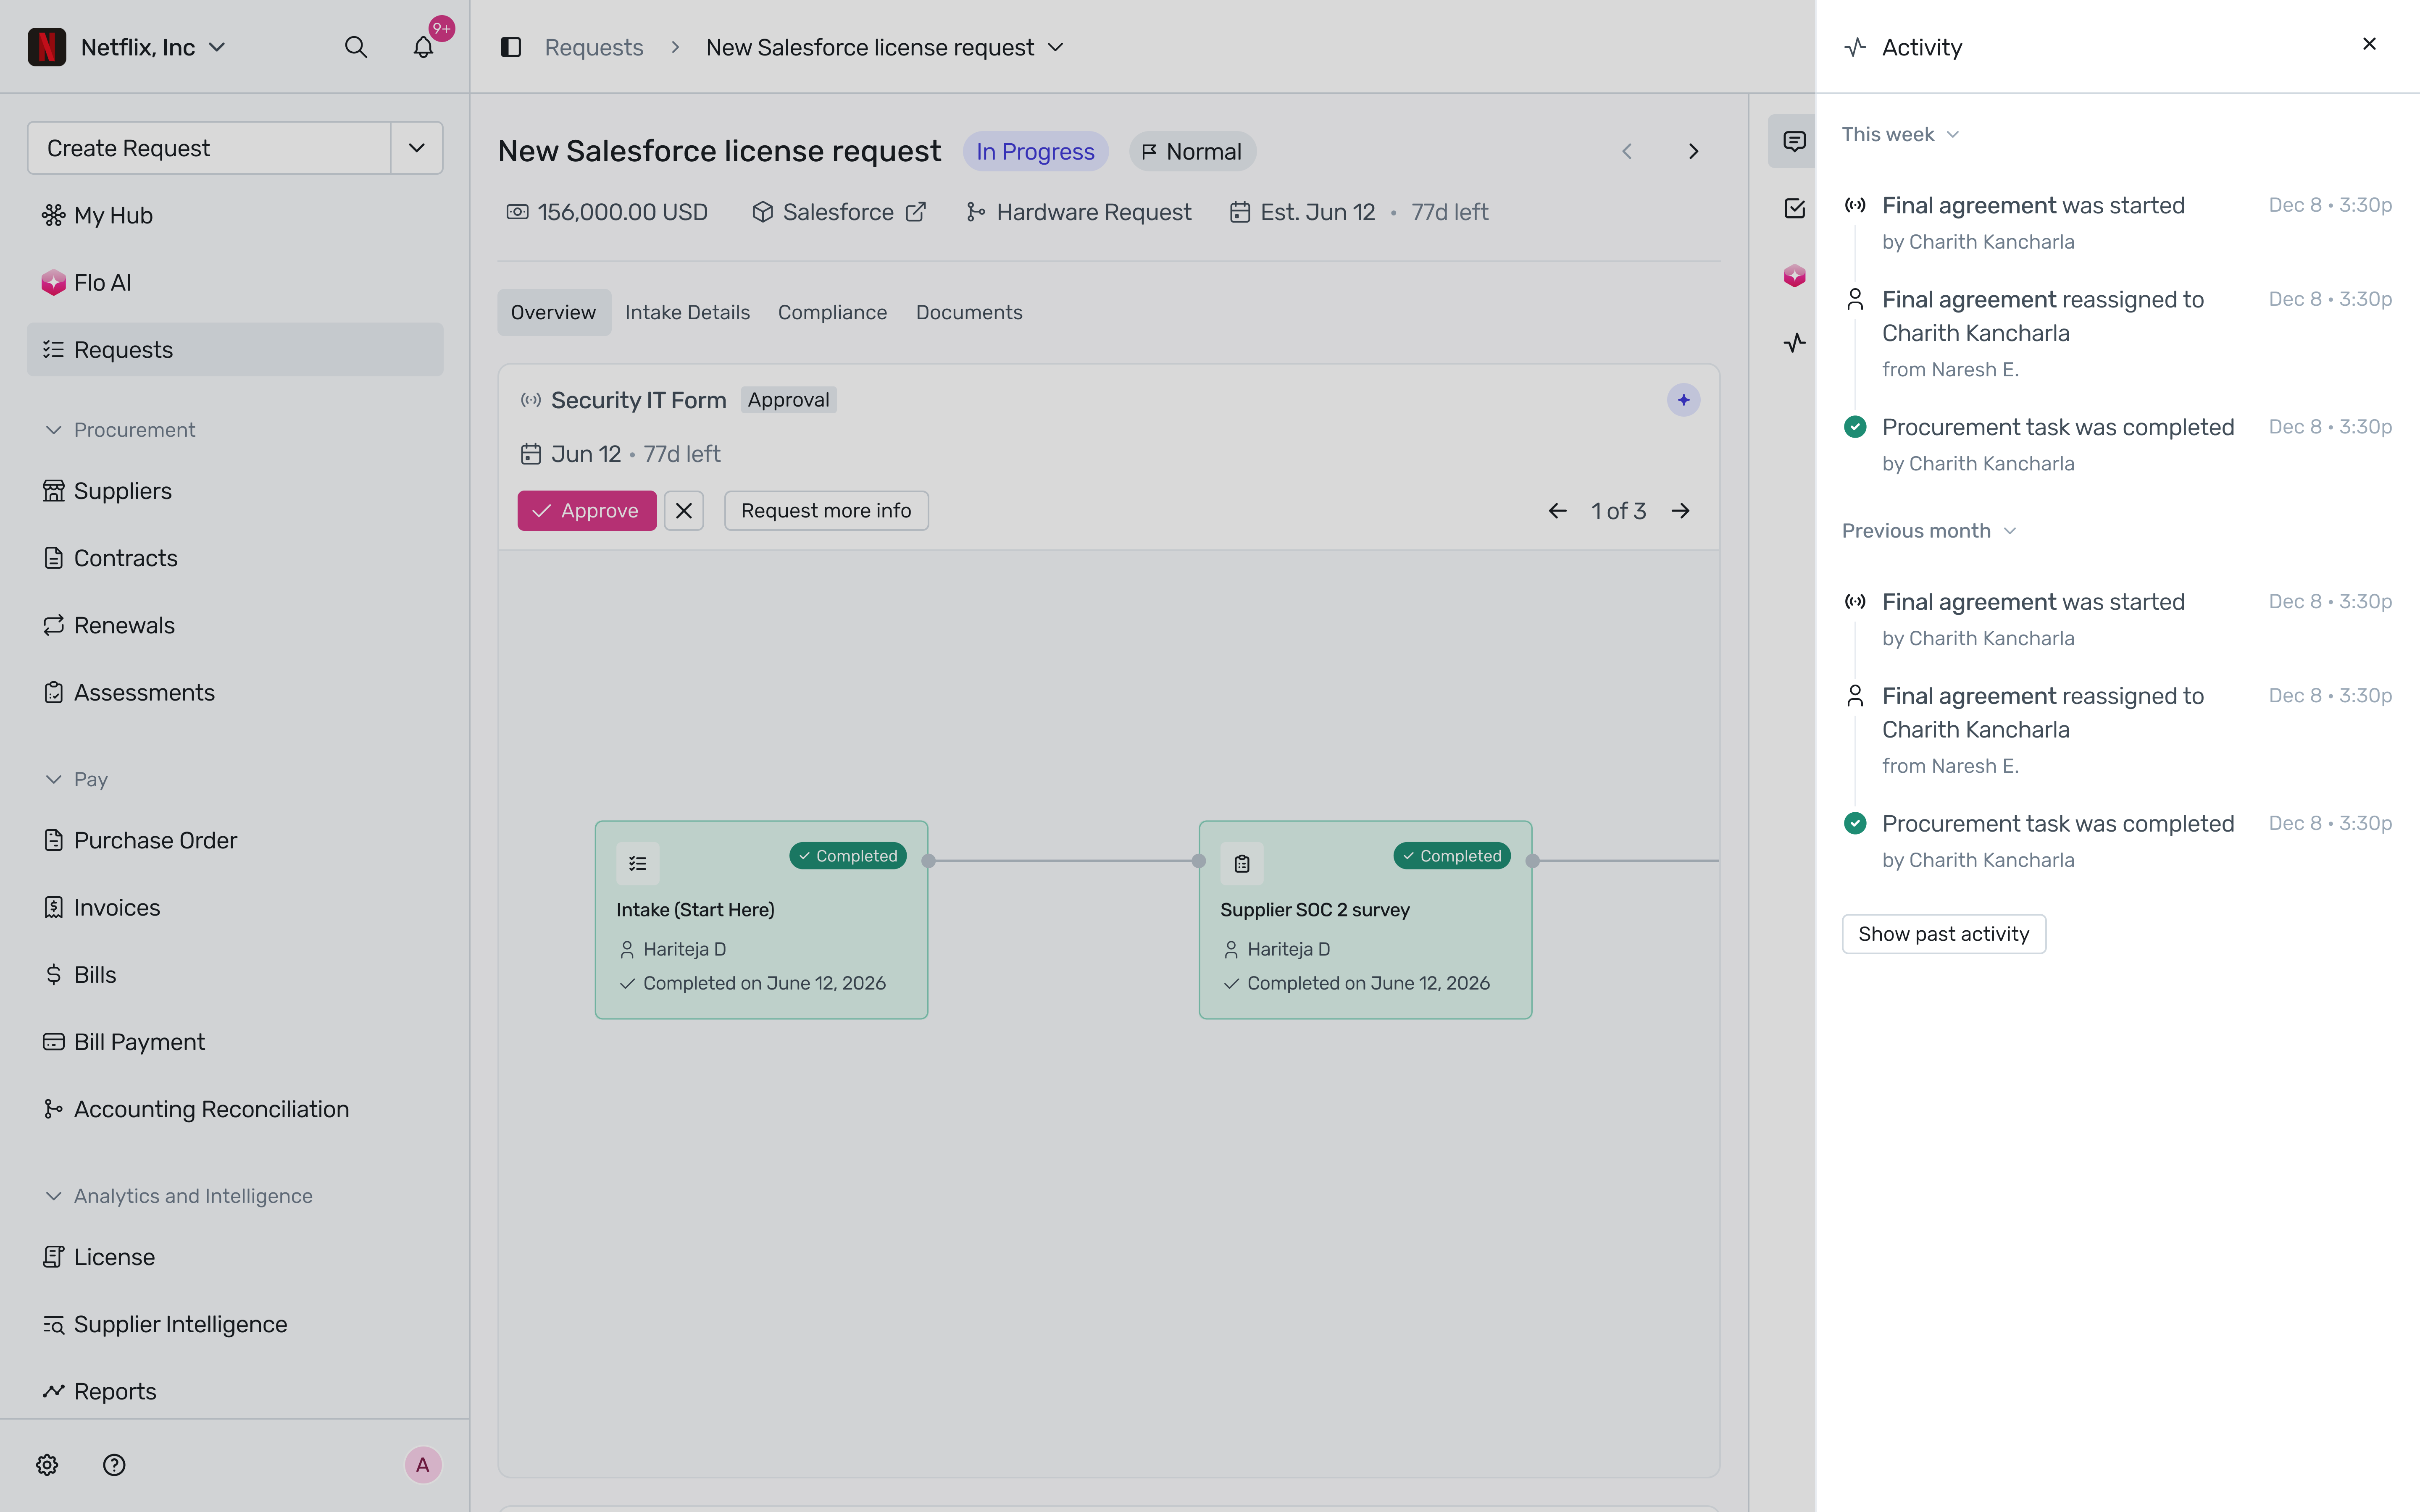
Task: Open Accounting Reconciliation in the sidebar
Action: coord(235,1109)
